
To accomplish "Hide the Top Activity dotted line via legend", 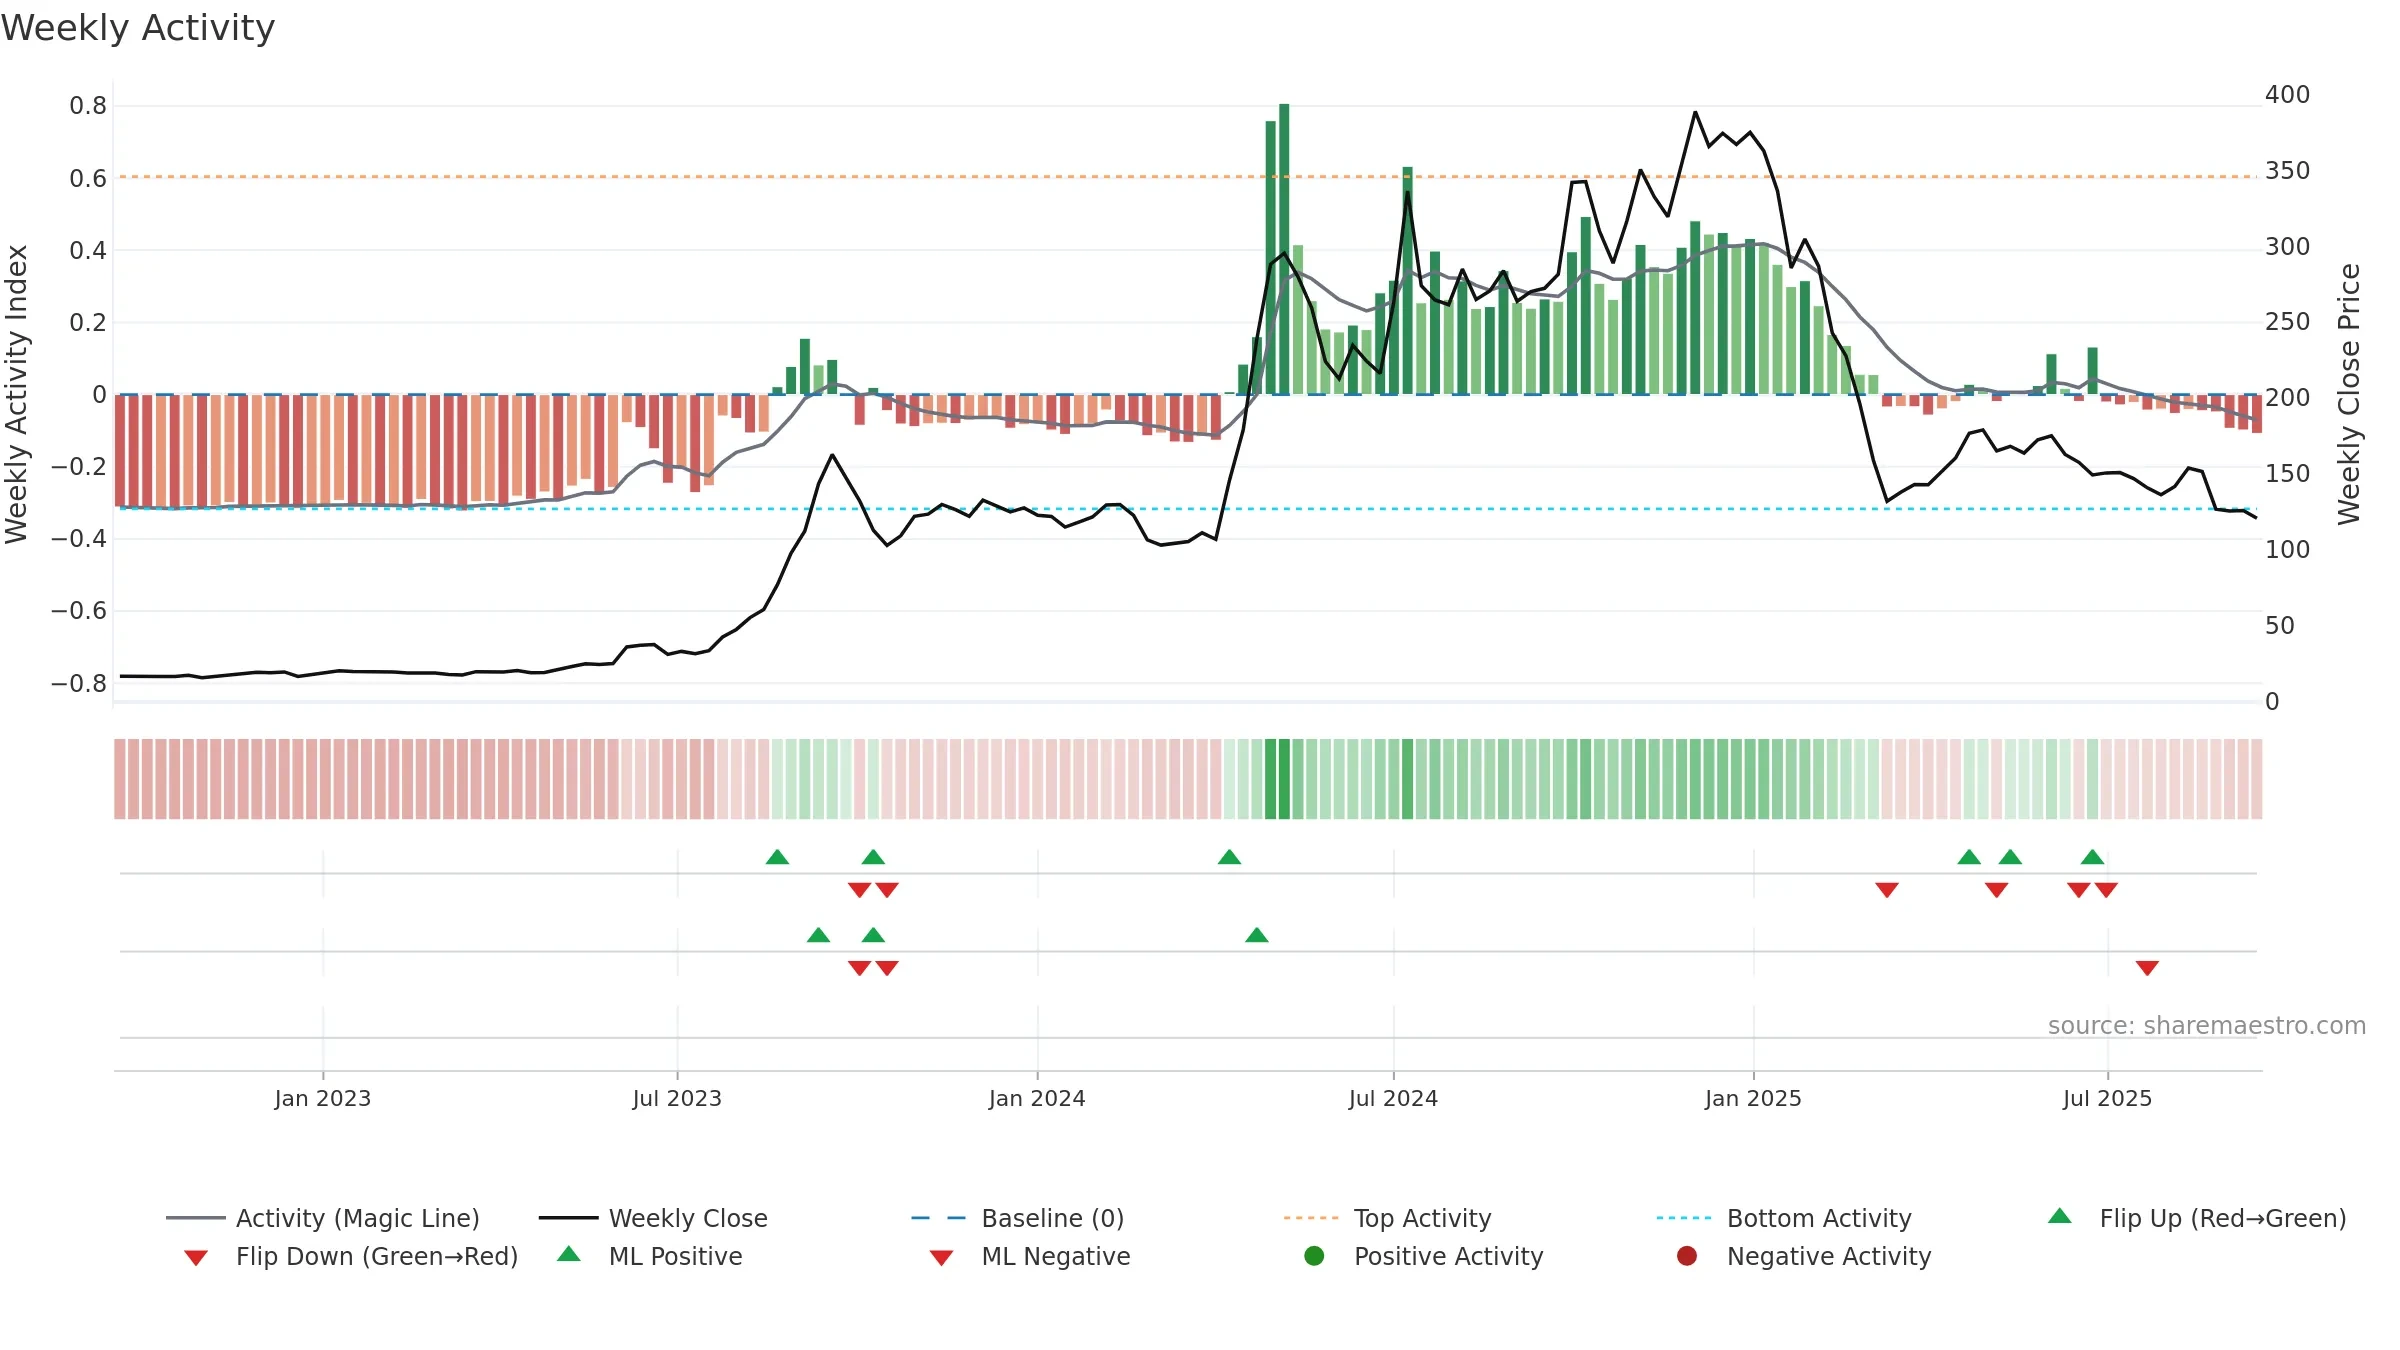I will click(1387, 1218).
